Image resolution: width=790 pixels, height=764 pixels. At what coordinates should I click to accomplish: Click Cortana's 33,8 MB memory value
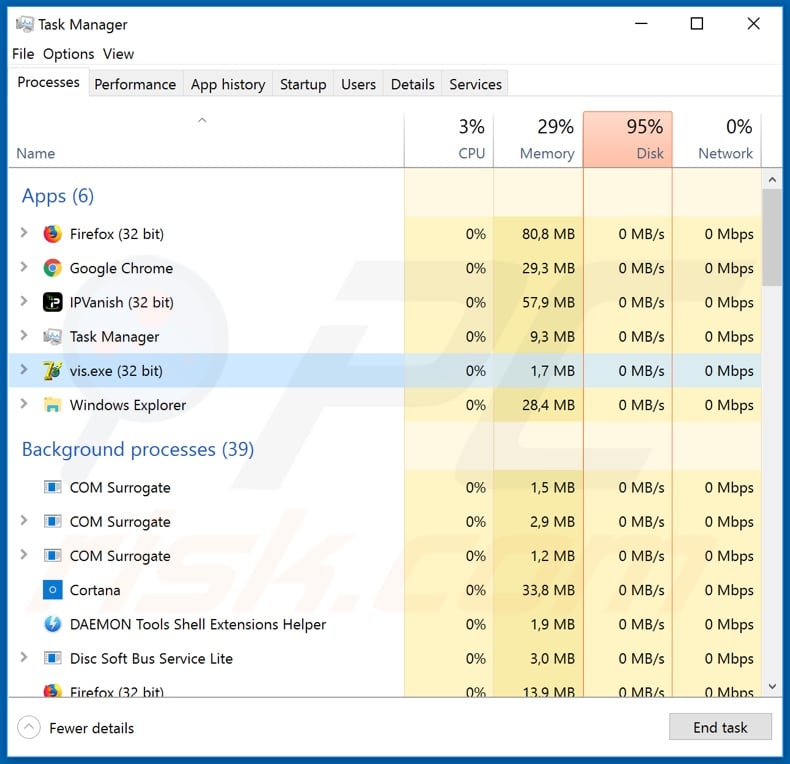click(548, 590)
